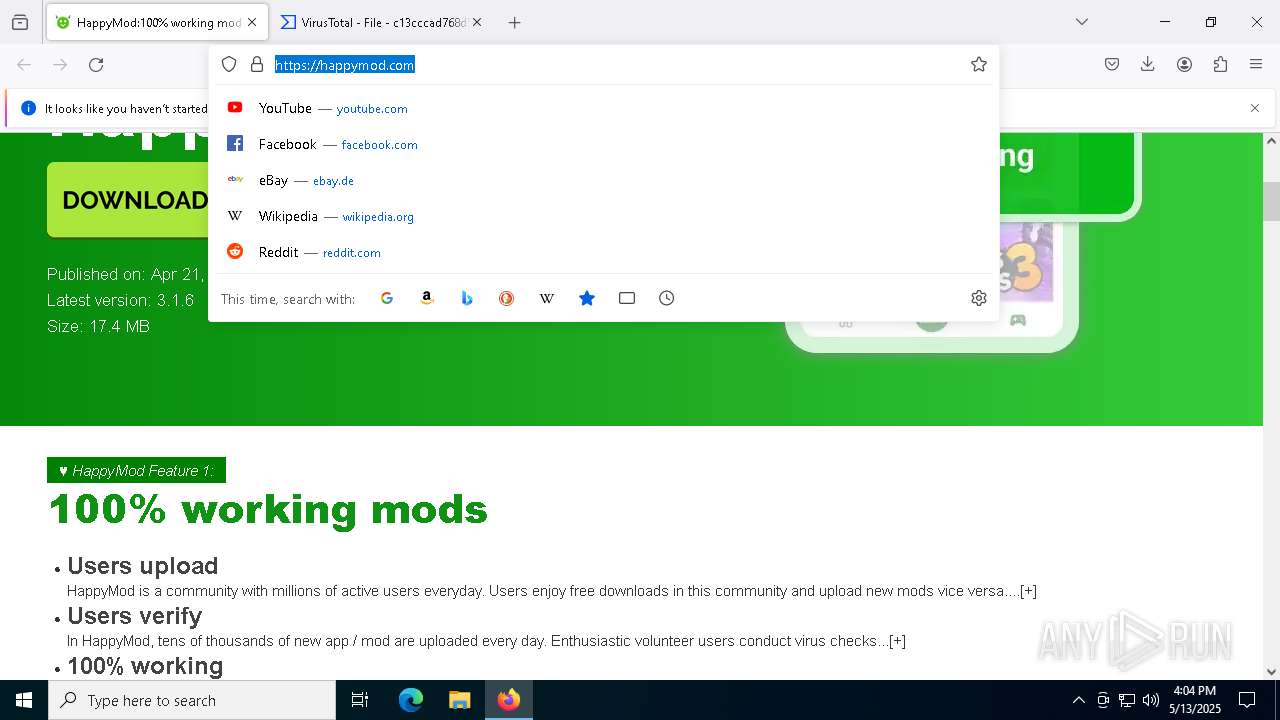Select YouTube suggestion
This screenshot has width=1280, height=720.
603,108
